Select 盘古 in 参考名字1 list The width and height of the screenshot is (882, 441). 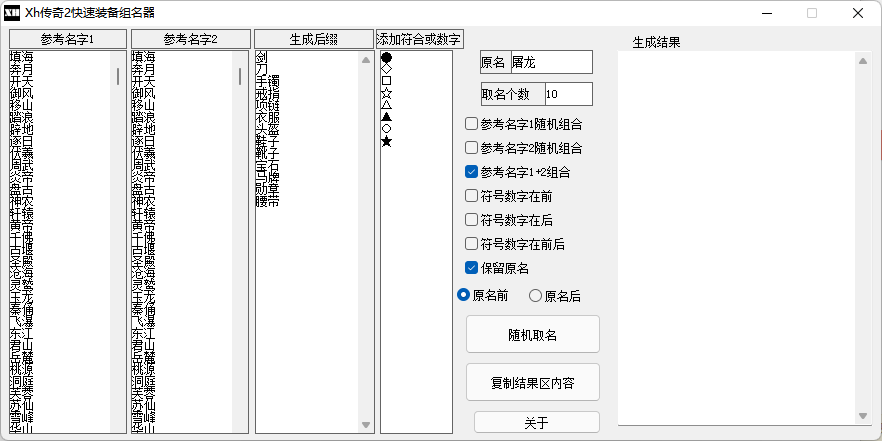(21, 190)
